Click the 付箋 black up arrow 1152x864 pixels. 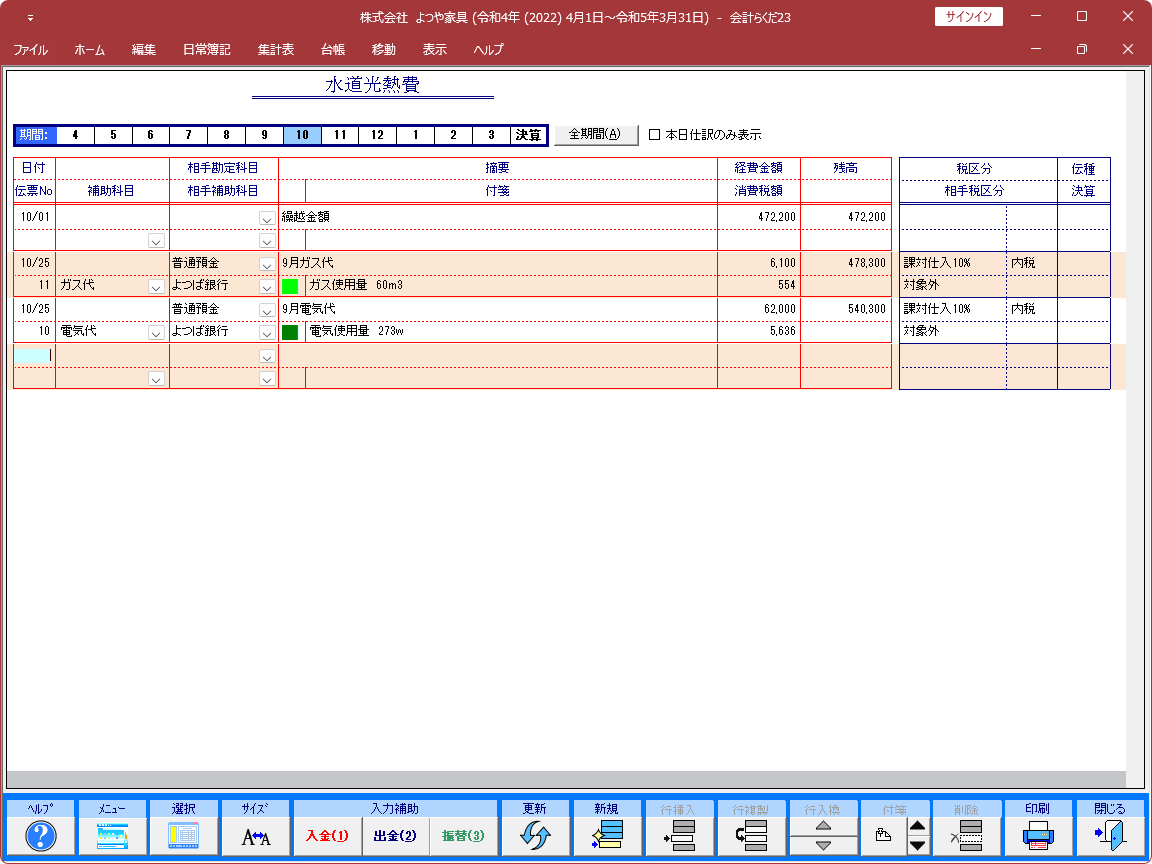[918, 827]
